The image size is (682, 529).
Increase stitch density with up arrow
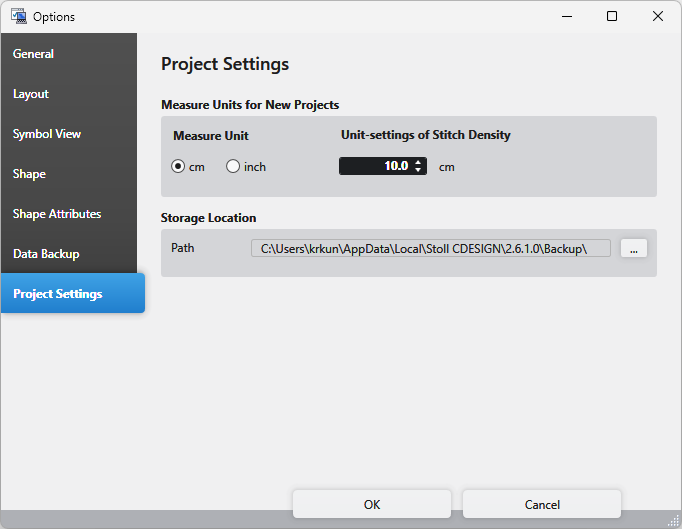point(418,162)
